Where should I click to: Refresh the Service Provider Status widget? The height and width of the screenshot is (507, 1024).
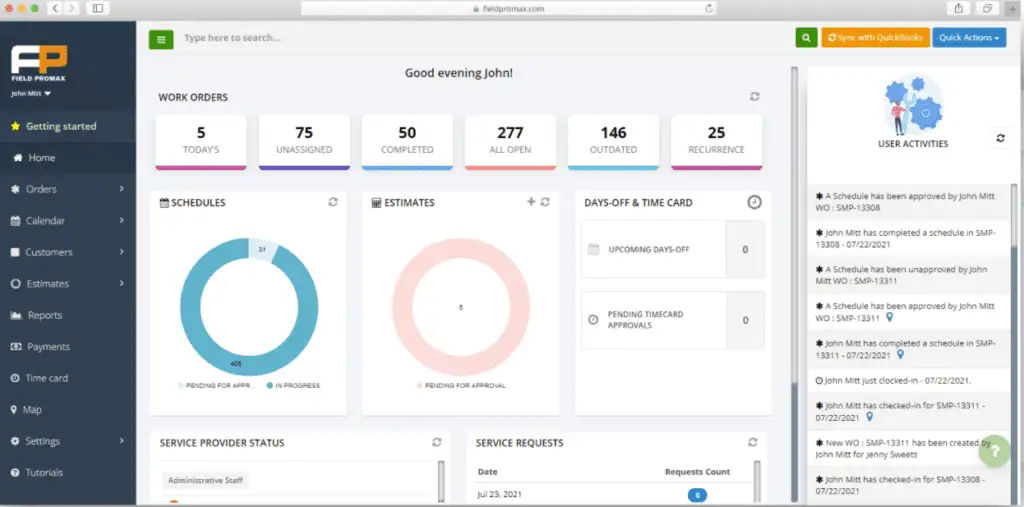pos(437,442)
